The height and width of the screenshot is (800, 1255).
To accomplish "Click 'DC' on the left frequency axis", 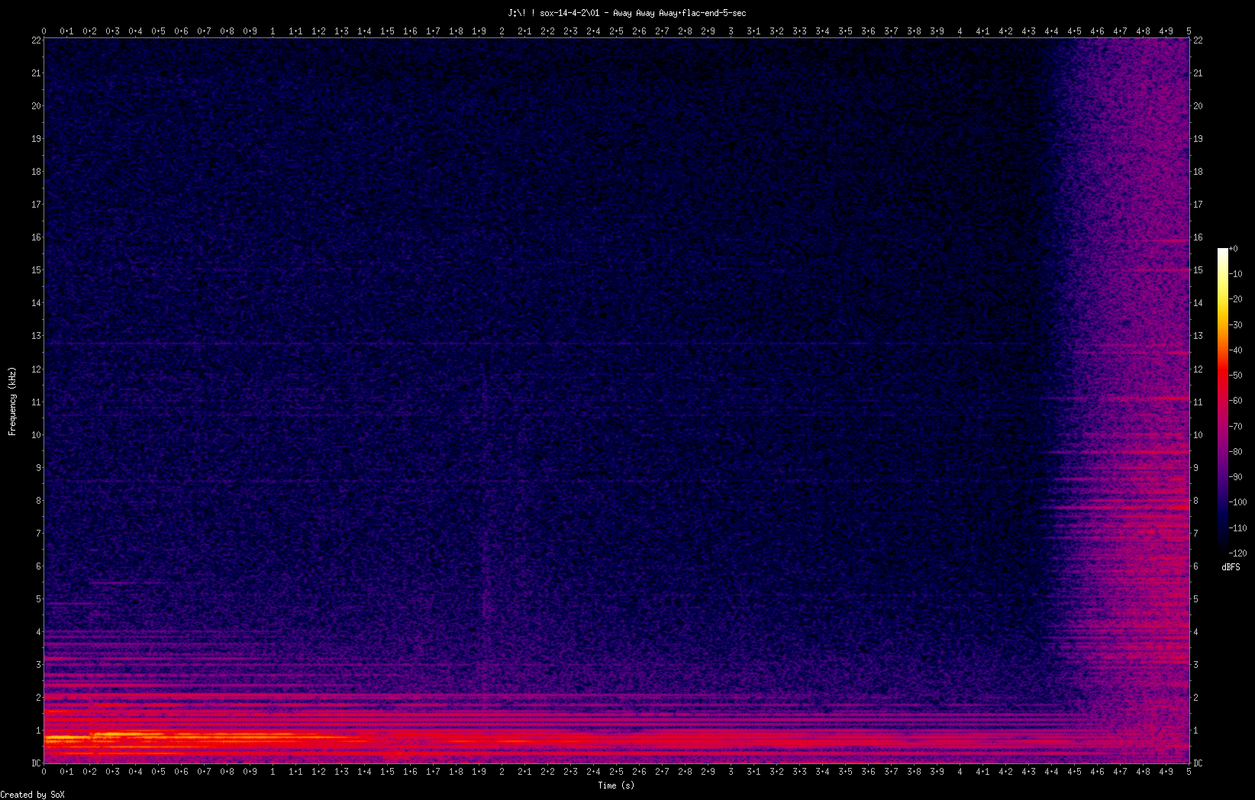I will (x=35, y=764).
